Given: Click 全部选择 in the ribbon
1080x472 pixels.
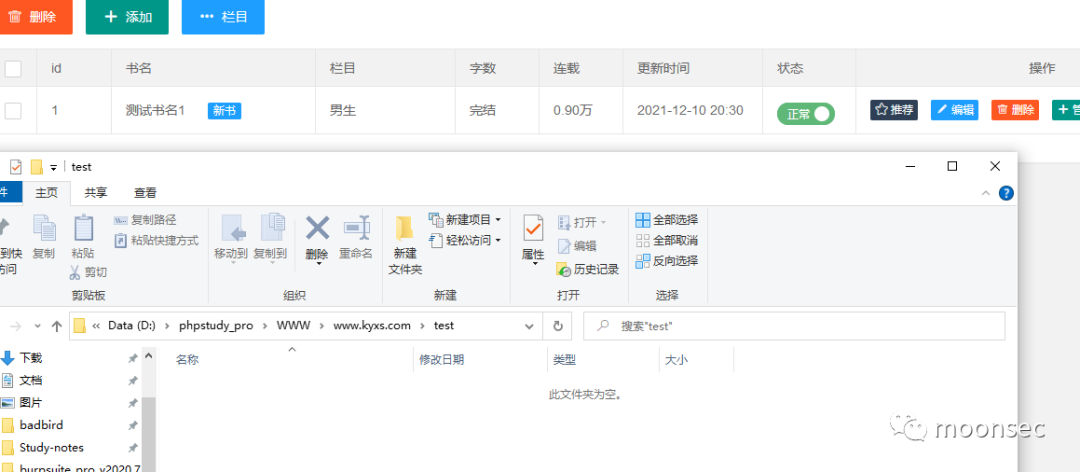Looking at the screenshot, I should coord(667,220).
